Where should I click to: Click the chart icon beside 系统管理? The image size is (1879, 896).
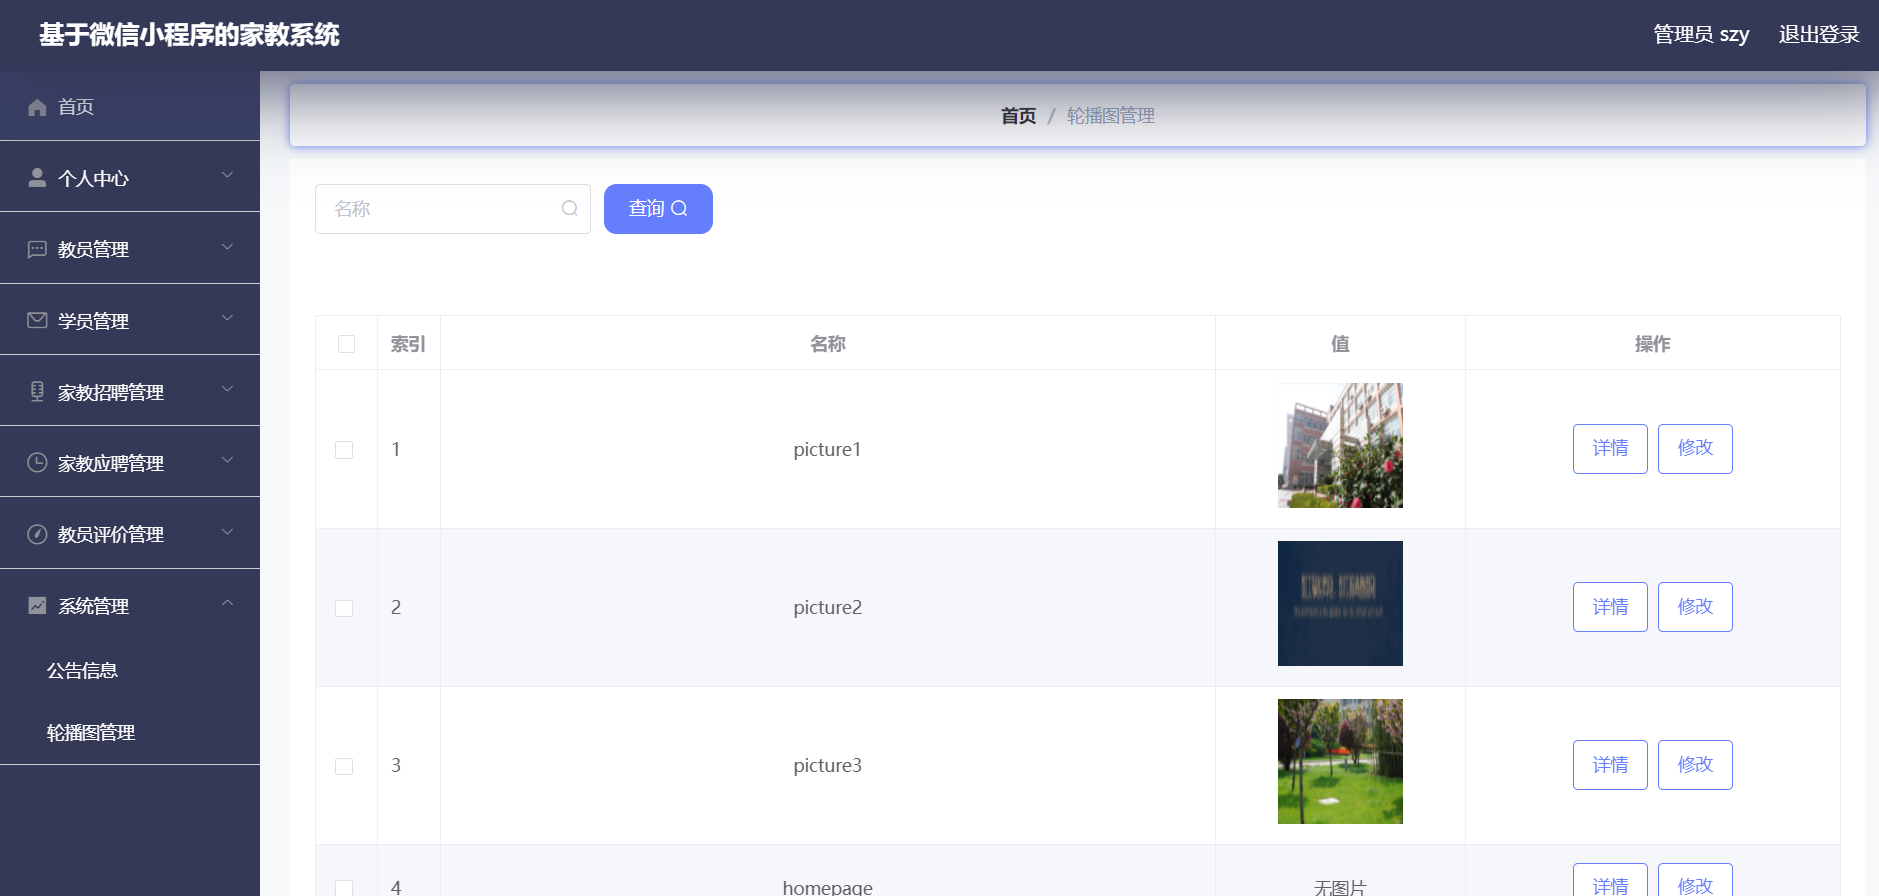point(37,605)
